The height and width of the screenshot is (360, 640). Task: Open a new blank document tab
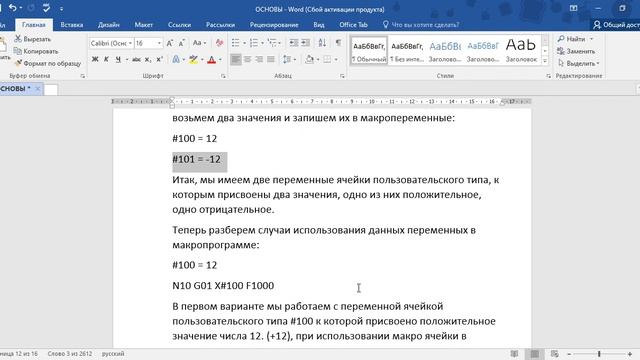coord(51,89)
